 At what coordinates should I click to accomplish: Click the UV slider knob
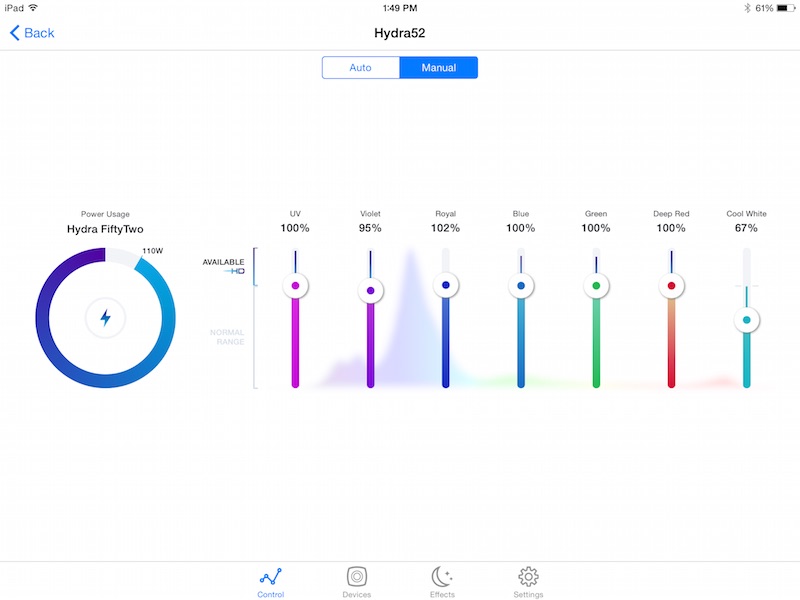295,286
